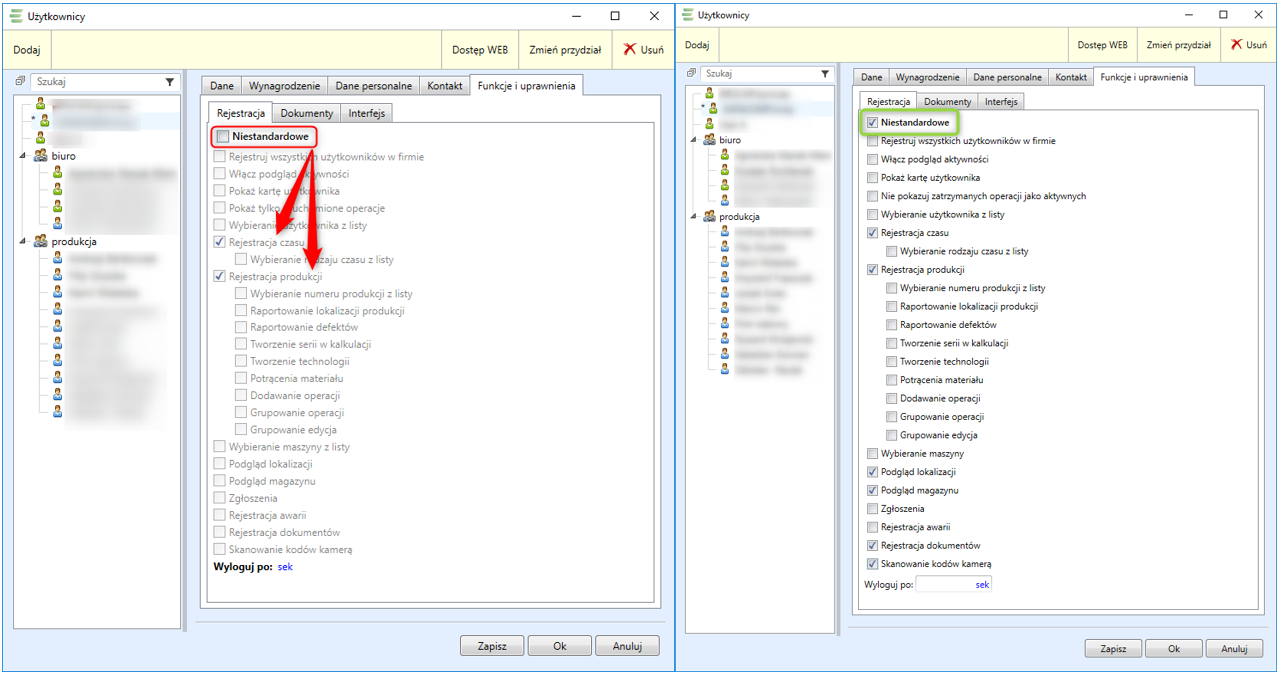
Task: Click the Wyloguj po input field in right window
Action: pyautogui.click(x=944, y=584)
